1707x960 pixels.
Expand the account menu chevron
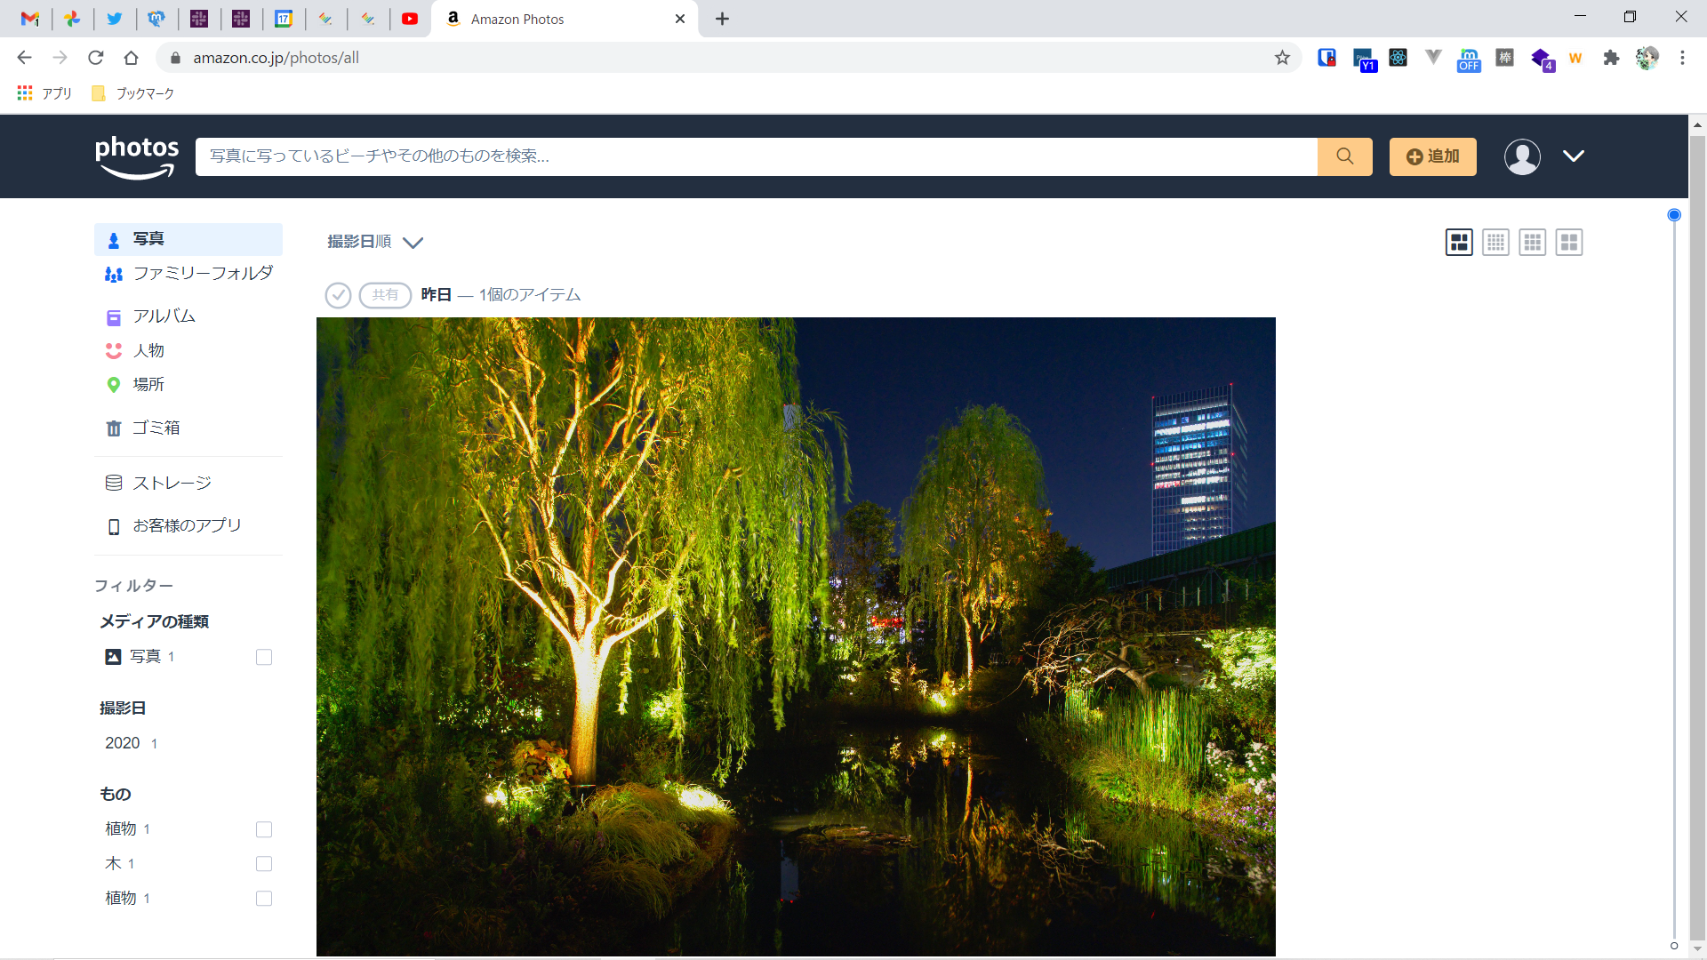1573,156
